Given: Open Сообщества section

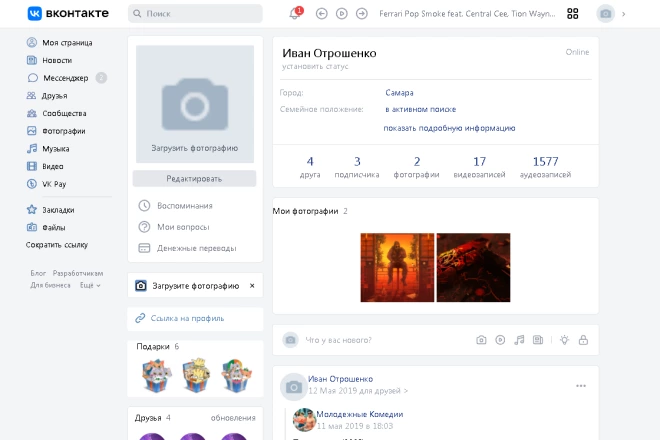Looking at the screenshot, I should pos(56,113).
